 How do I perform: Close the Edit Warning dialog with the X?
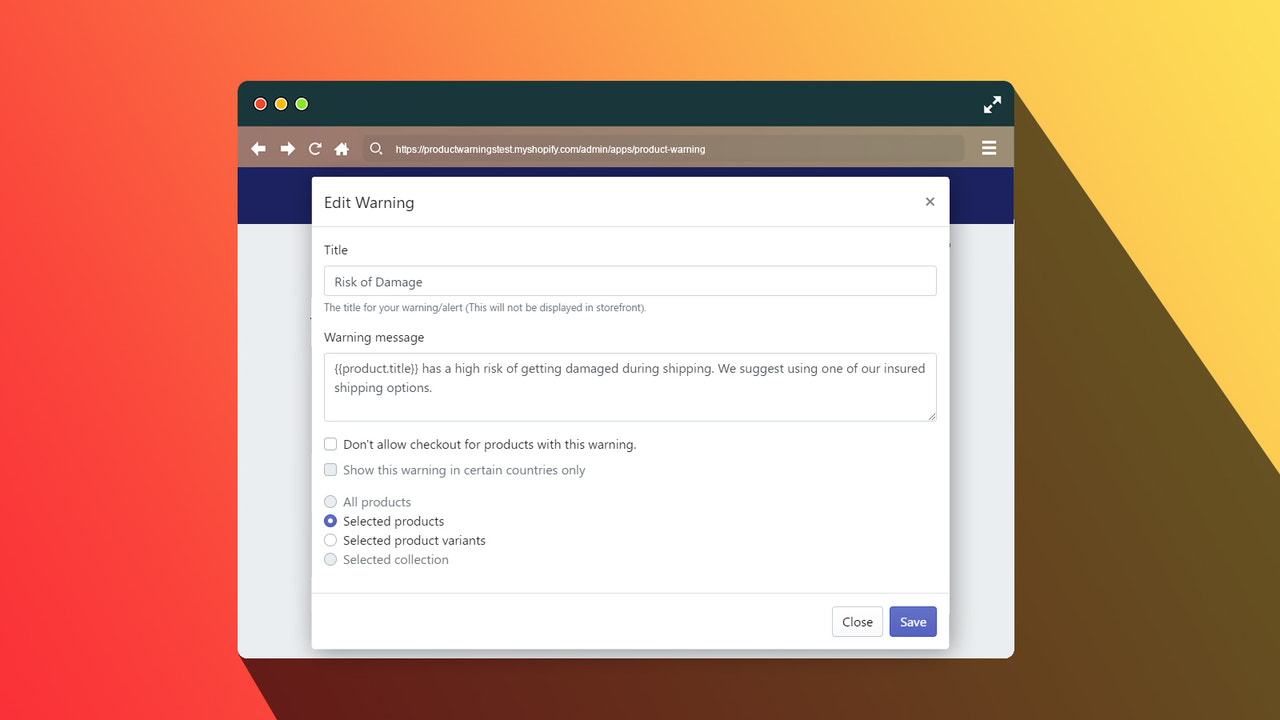pyautogui.click(x=930, y=201)
